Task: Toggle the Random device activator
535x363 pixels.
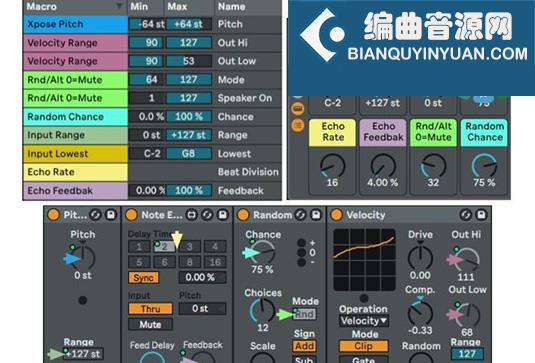Action: pos(243,215)
